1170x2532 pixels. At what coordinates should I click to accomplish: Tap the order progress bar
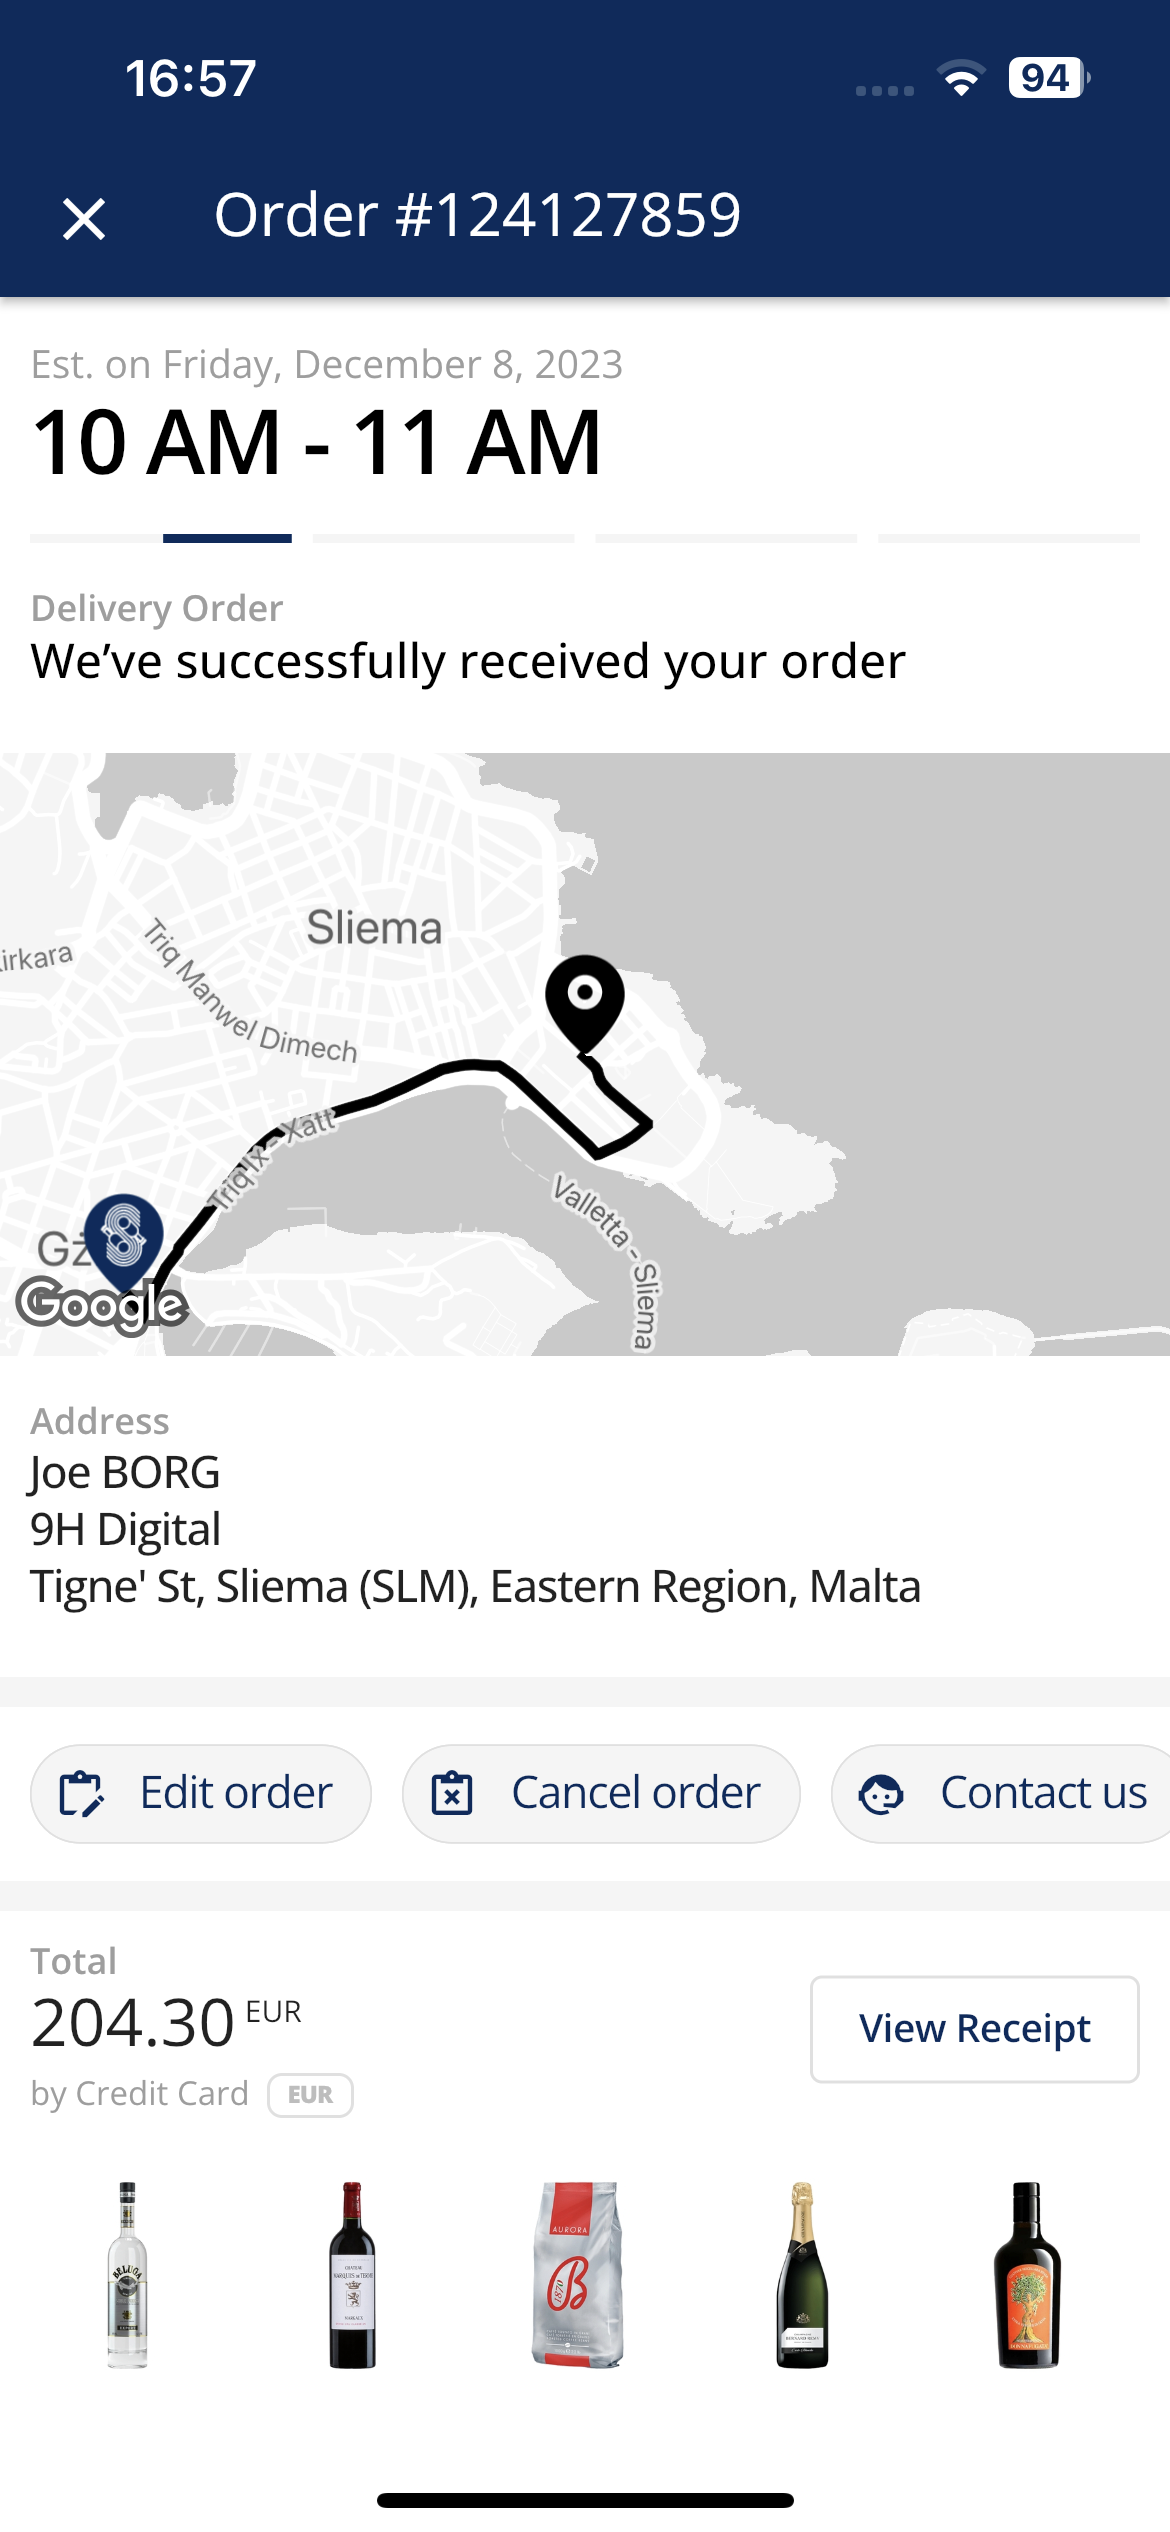(585, 539)
